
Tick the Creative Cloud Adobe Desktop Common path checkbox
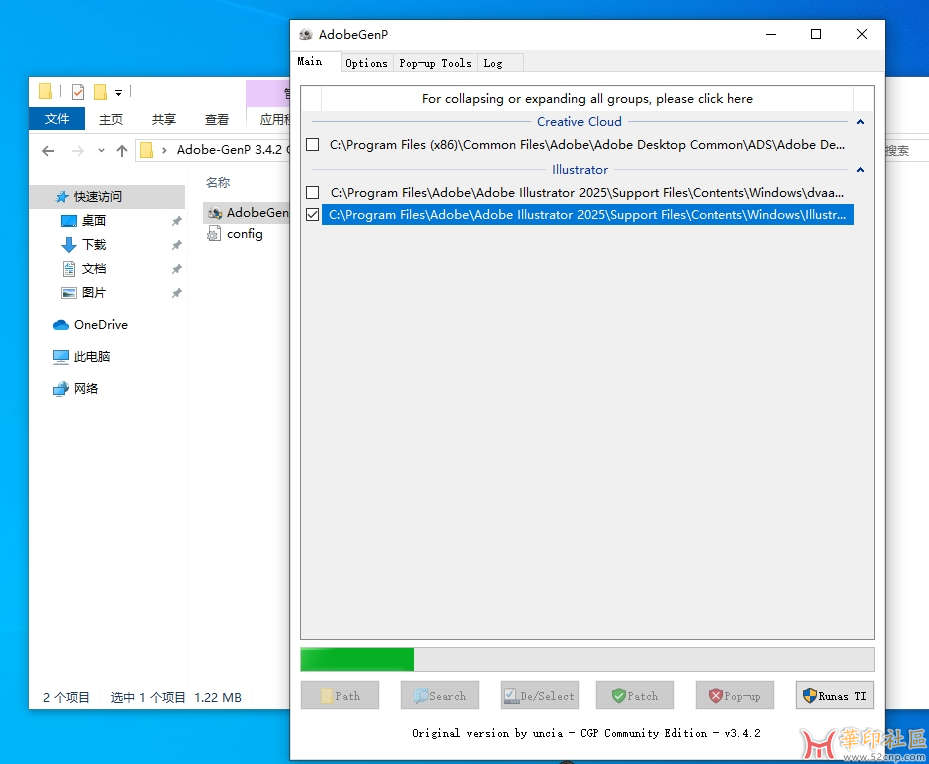pos(313,145)
